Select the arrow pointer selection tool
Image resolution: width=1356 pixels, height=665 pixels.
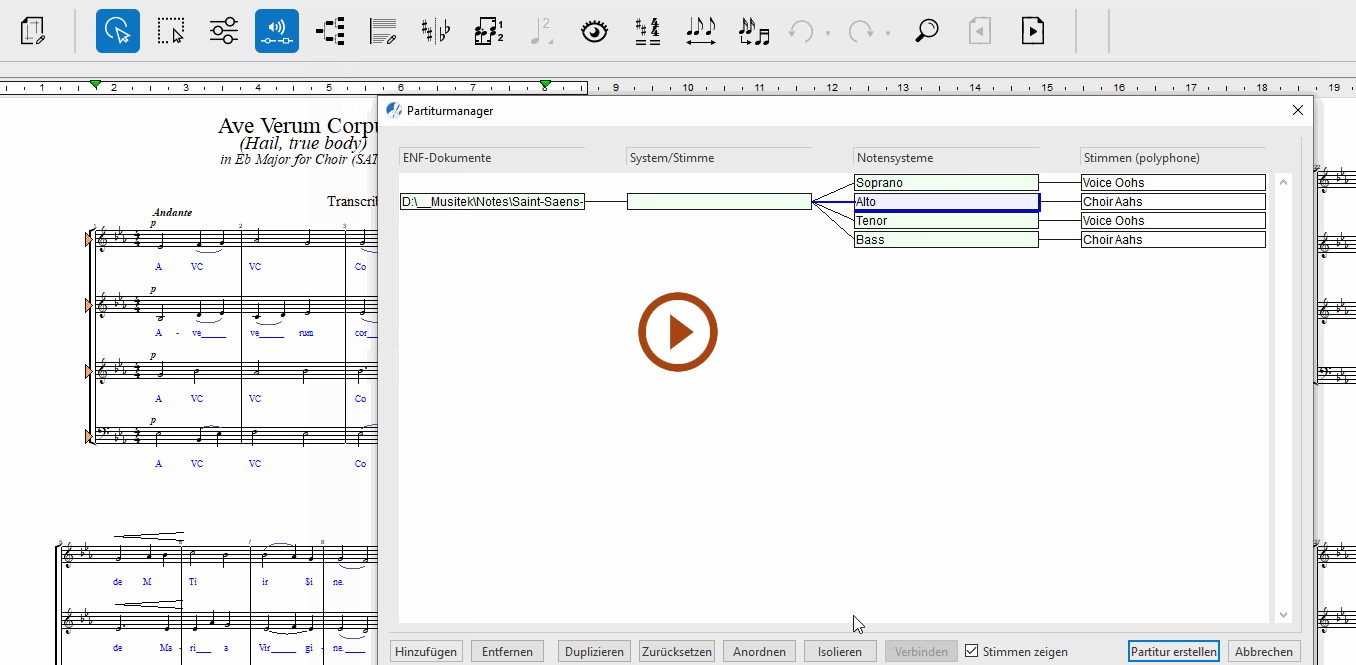click(118, 31)
